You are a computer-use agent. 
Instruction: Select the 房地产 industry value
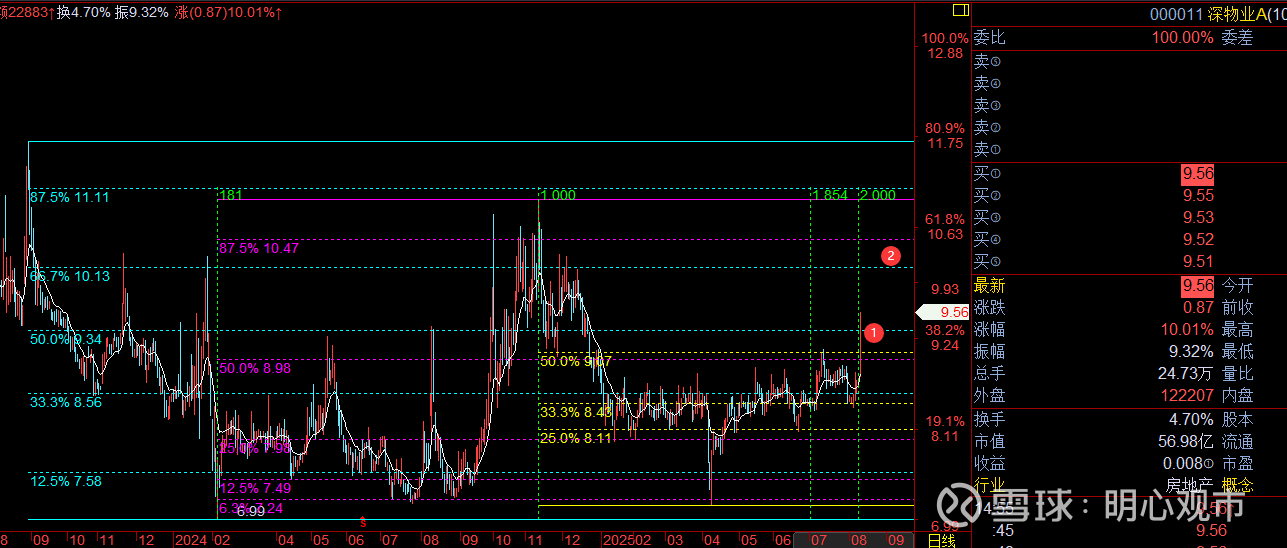coord(1190,485)
